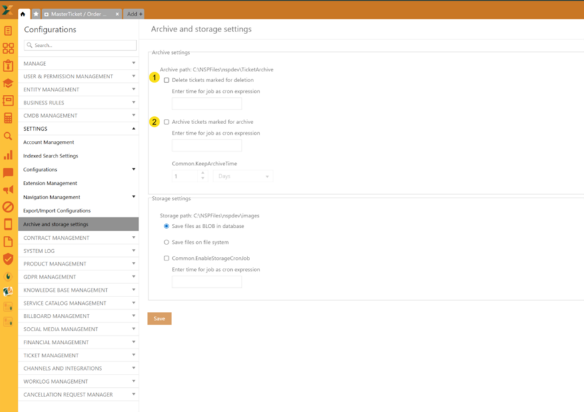This screenshot has height=412, width=584.
Task: Click the graduation cap sidebar icon
Action: [8, 83]
